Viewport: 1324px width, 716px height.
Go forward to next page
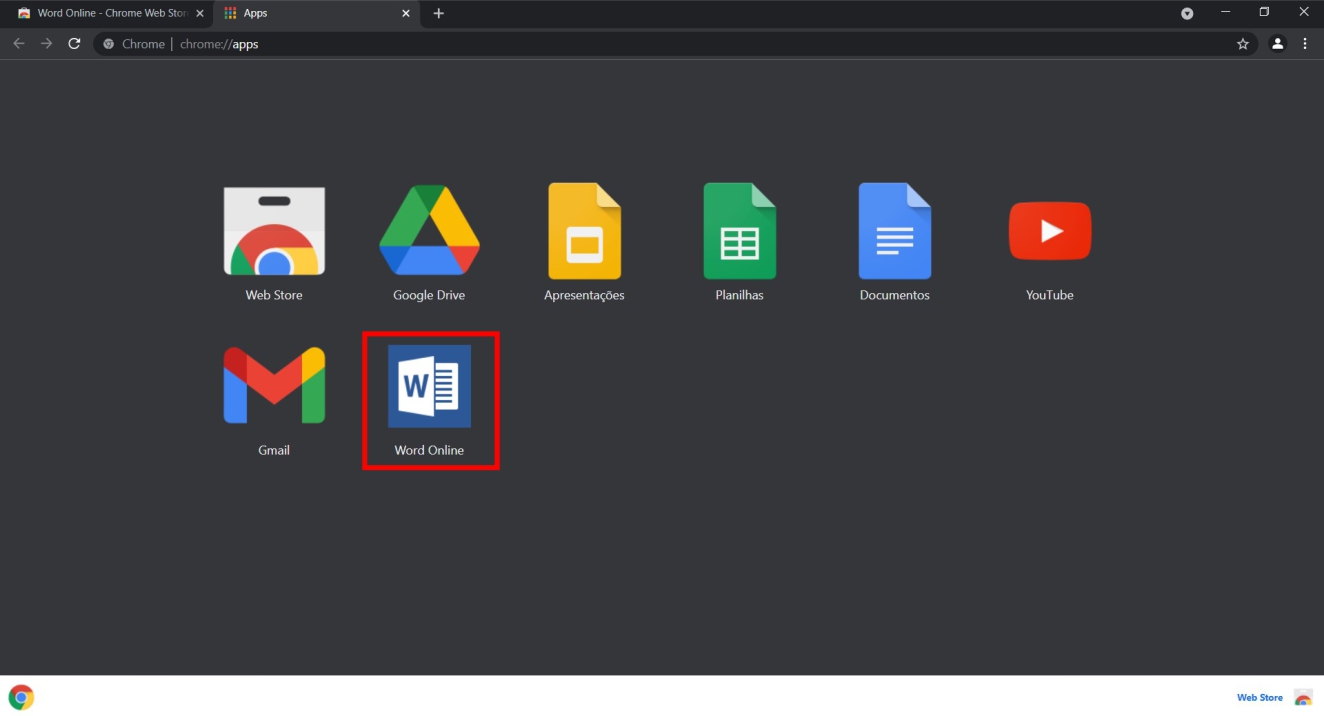coord(46,44)
